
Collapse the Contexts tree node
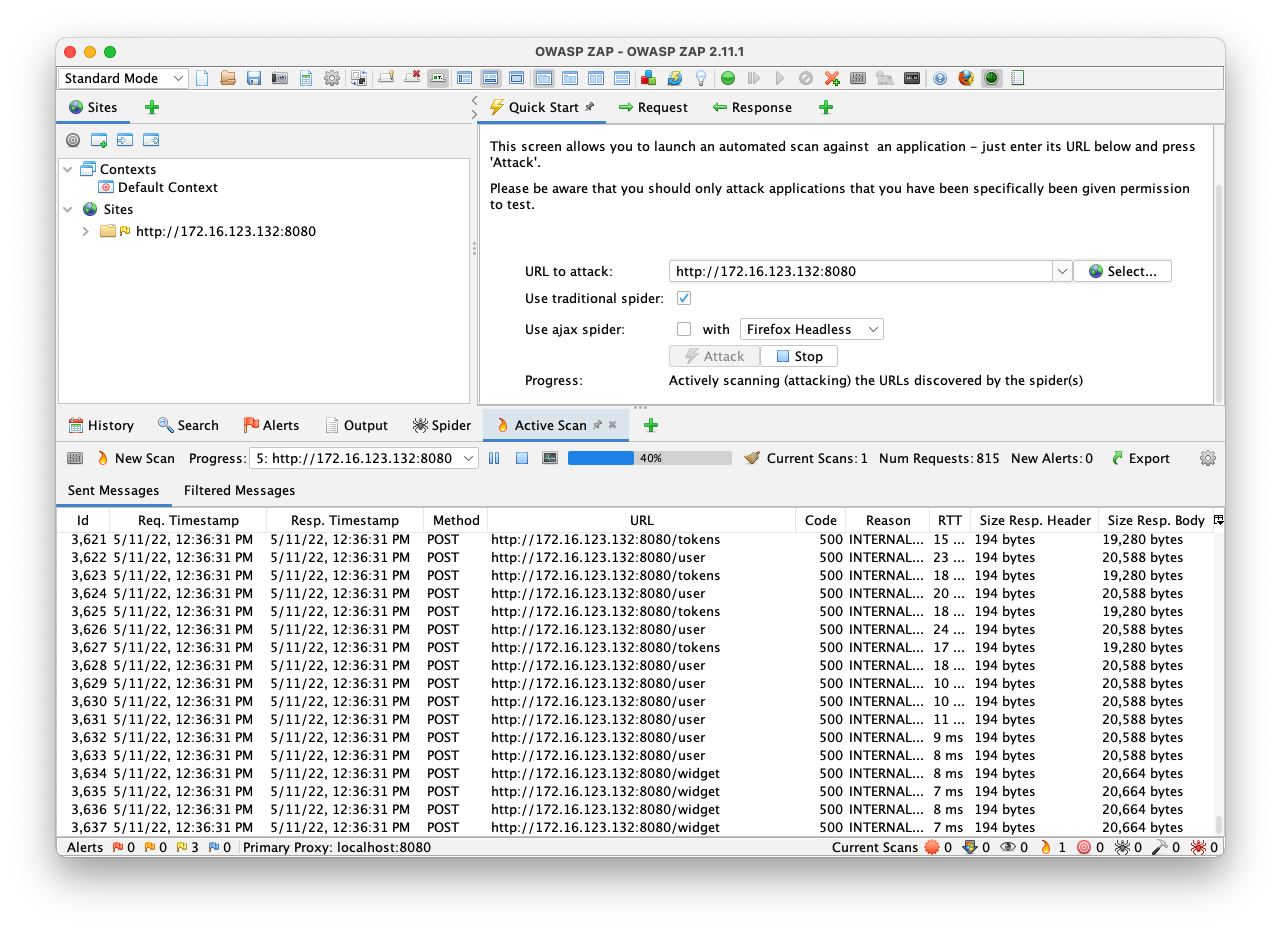(x=68, y=169)
